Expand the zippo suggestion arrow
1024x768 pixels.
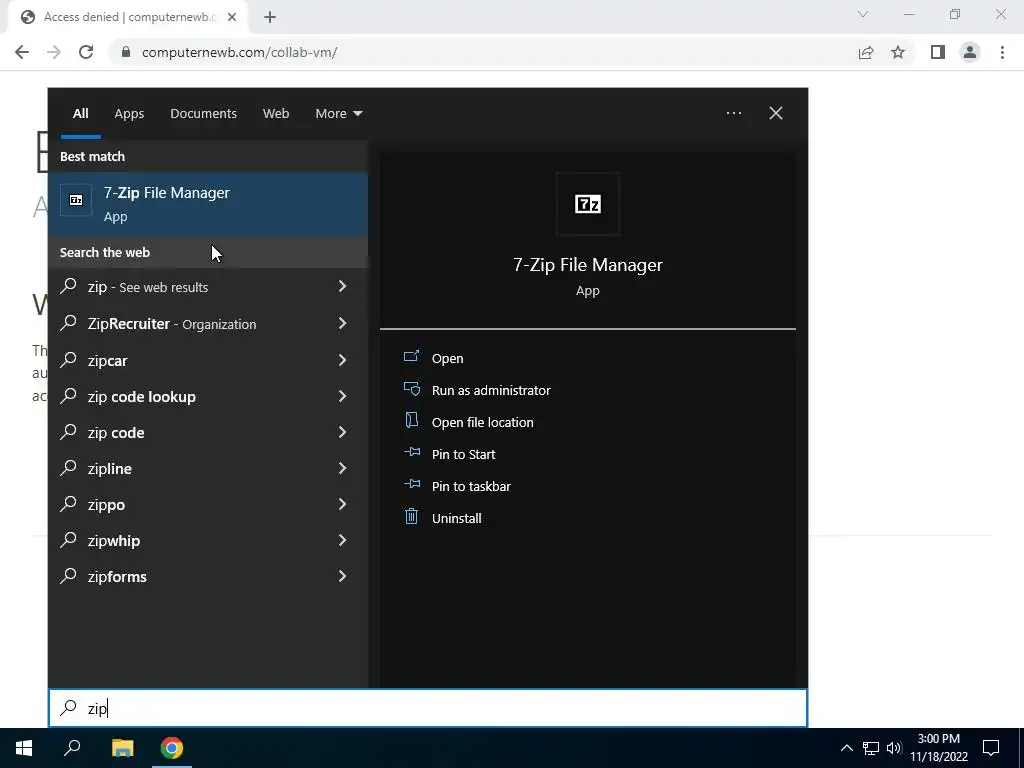(x=342, y=504)
